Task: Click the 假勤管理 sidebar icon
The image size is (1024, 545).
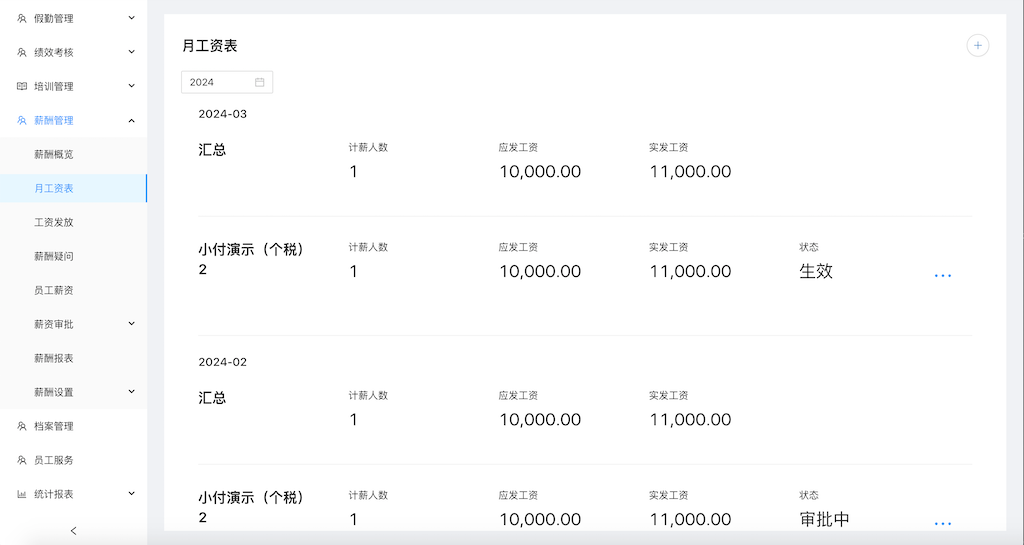Action: (x=22, y=18)
